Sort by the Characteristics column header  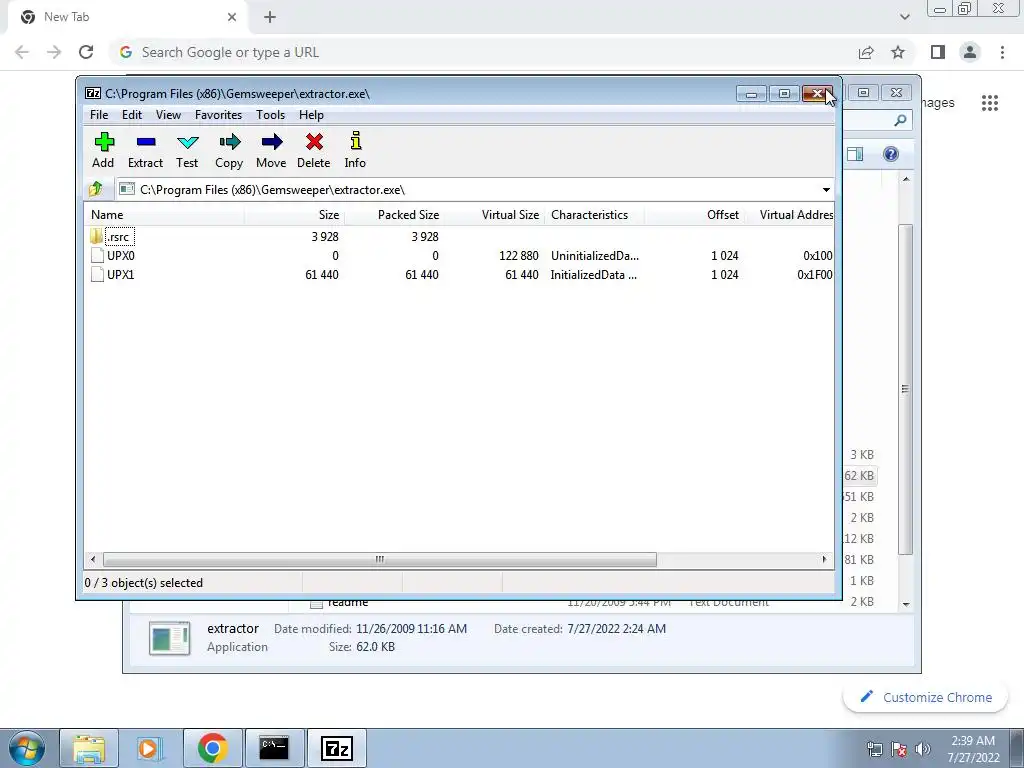point(594,215)
